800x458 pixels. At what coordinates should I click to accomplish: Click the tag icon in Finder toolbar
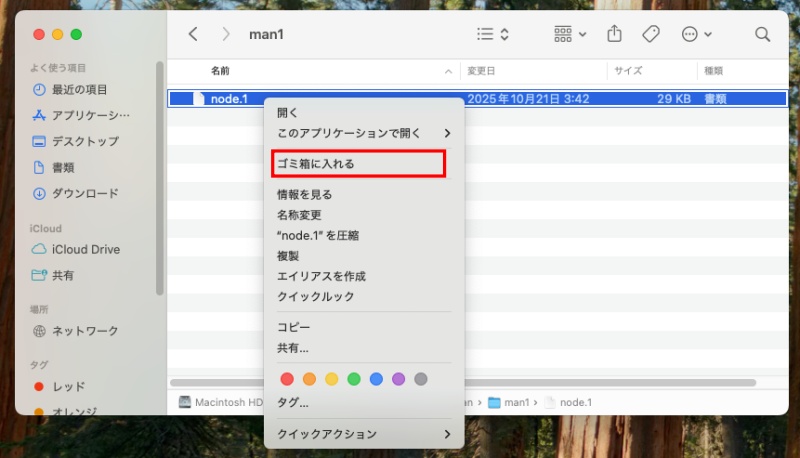[x=650, y=34]
